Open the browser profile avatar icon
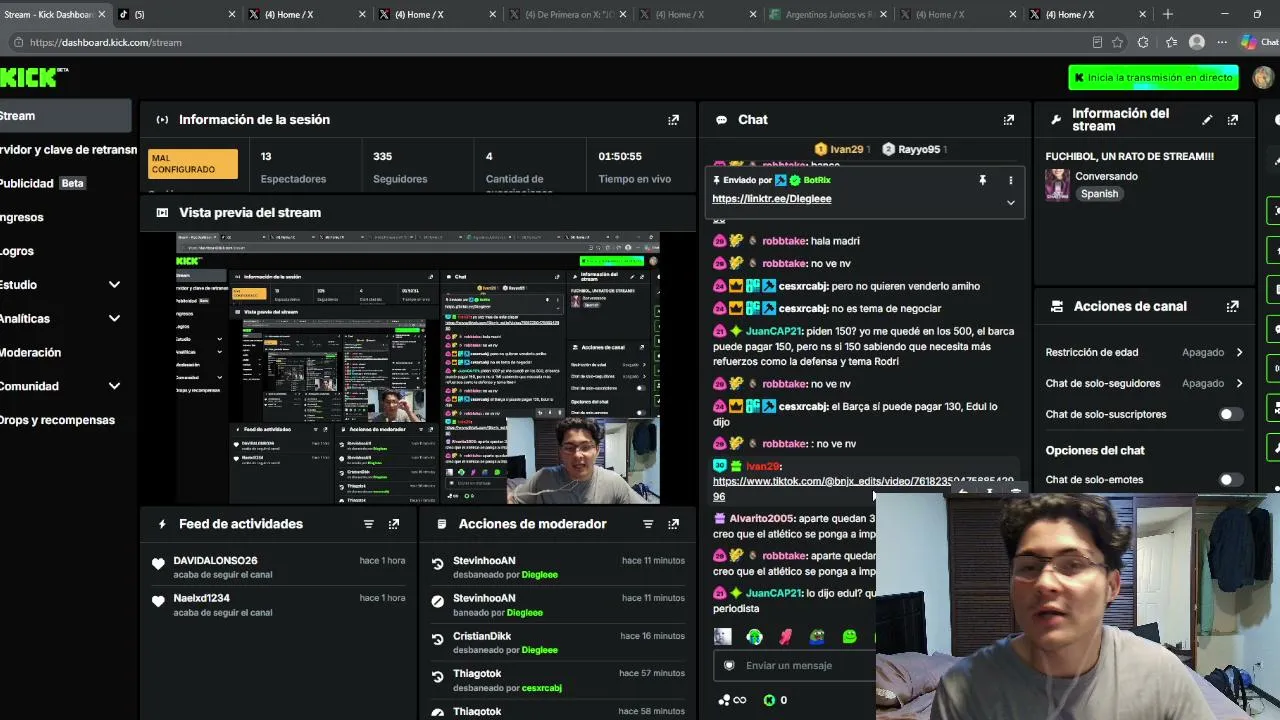This screenshot has height=720, width=1280. point(1196,43)
